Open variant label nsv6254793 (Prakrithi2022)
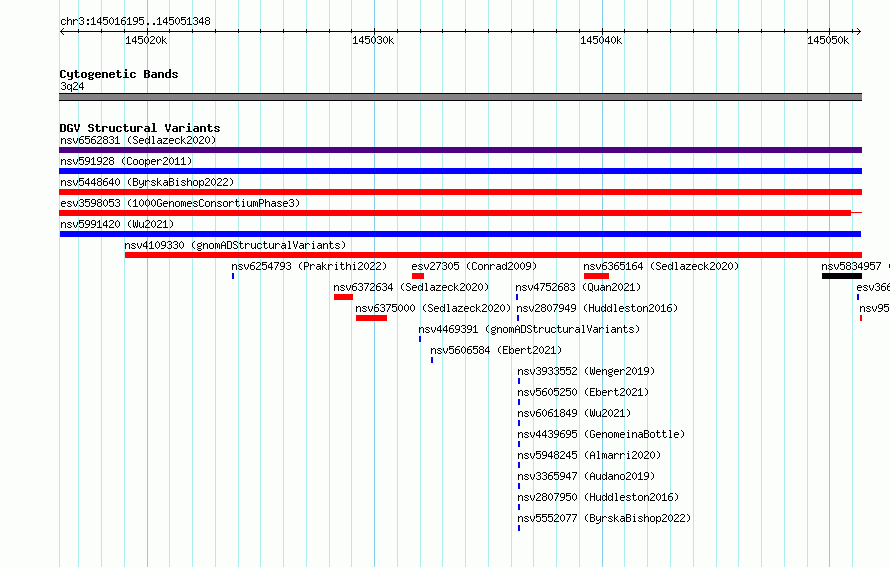890x567 pixels. [309, 266]
